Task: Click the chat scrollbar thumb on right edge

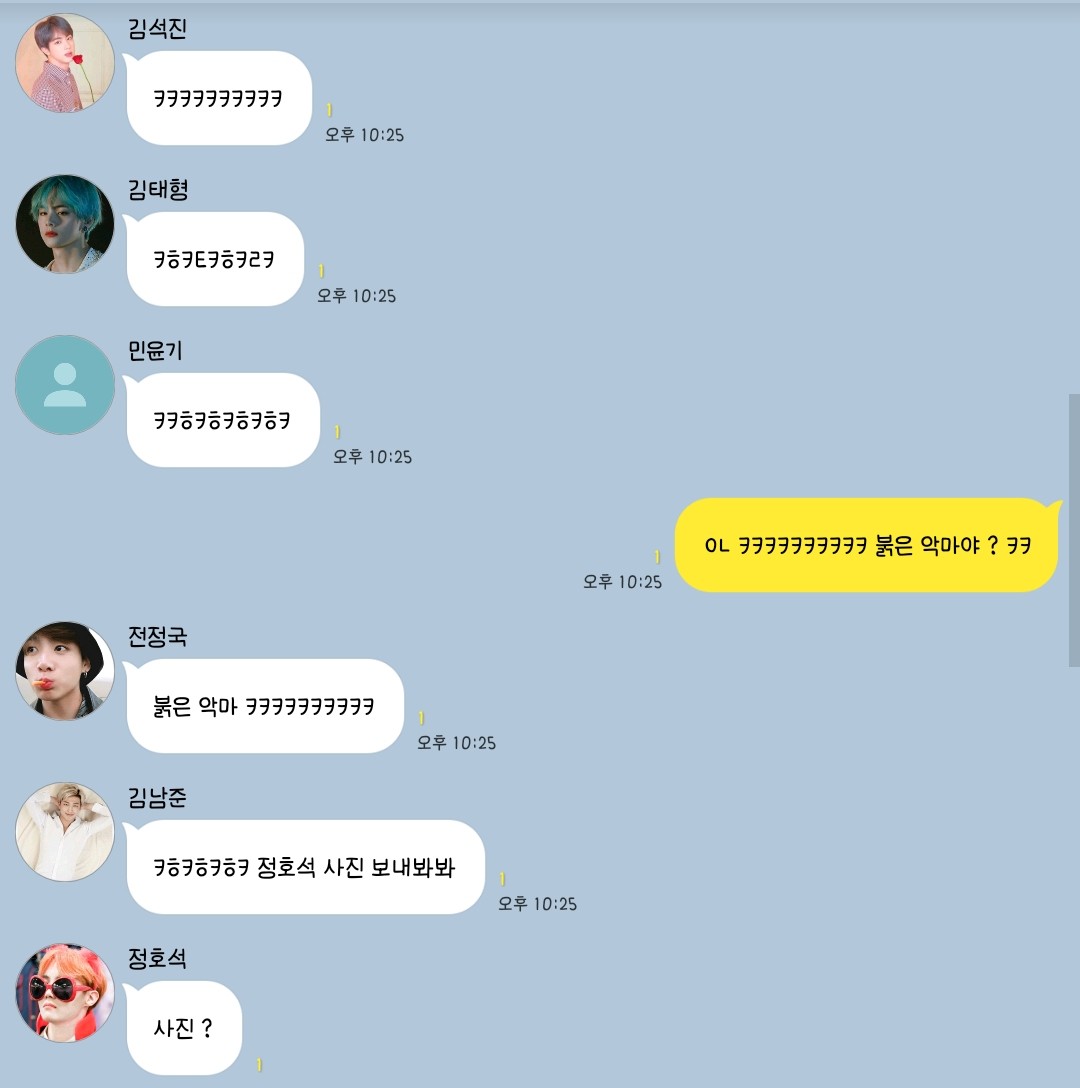Action: click(x=1074, y=530)
